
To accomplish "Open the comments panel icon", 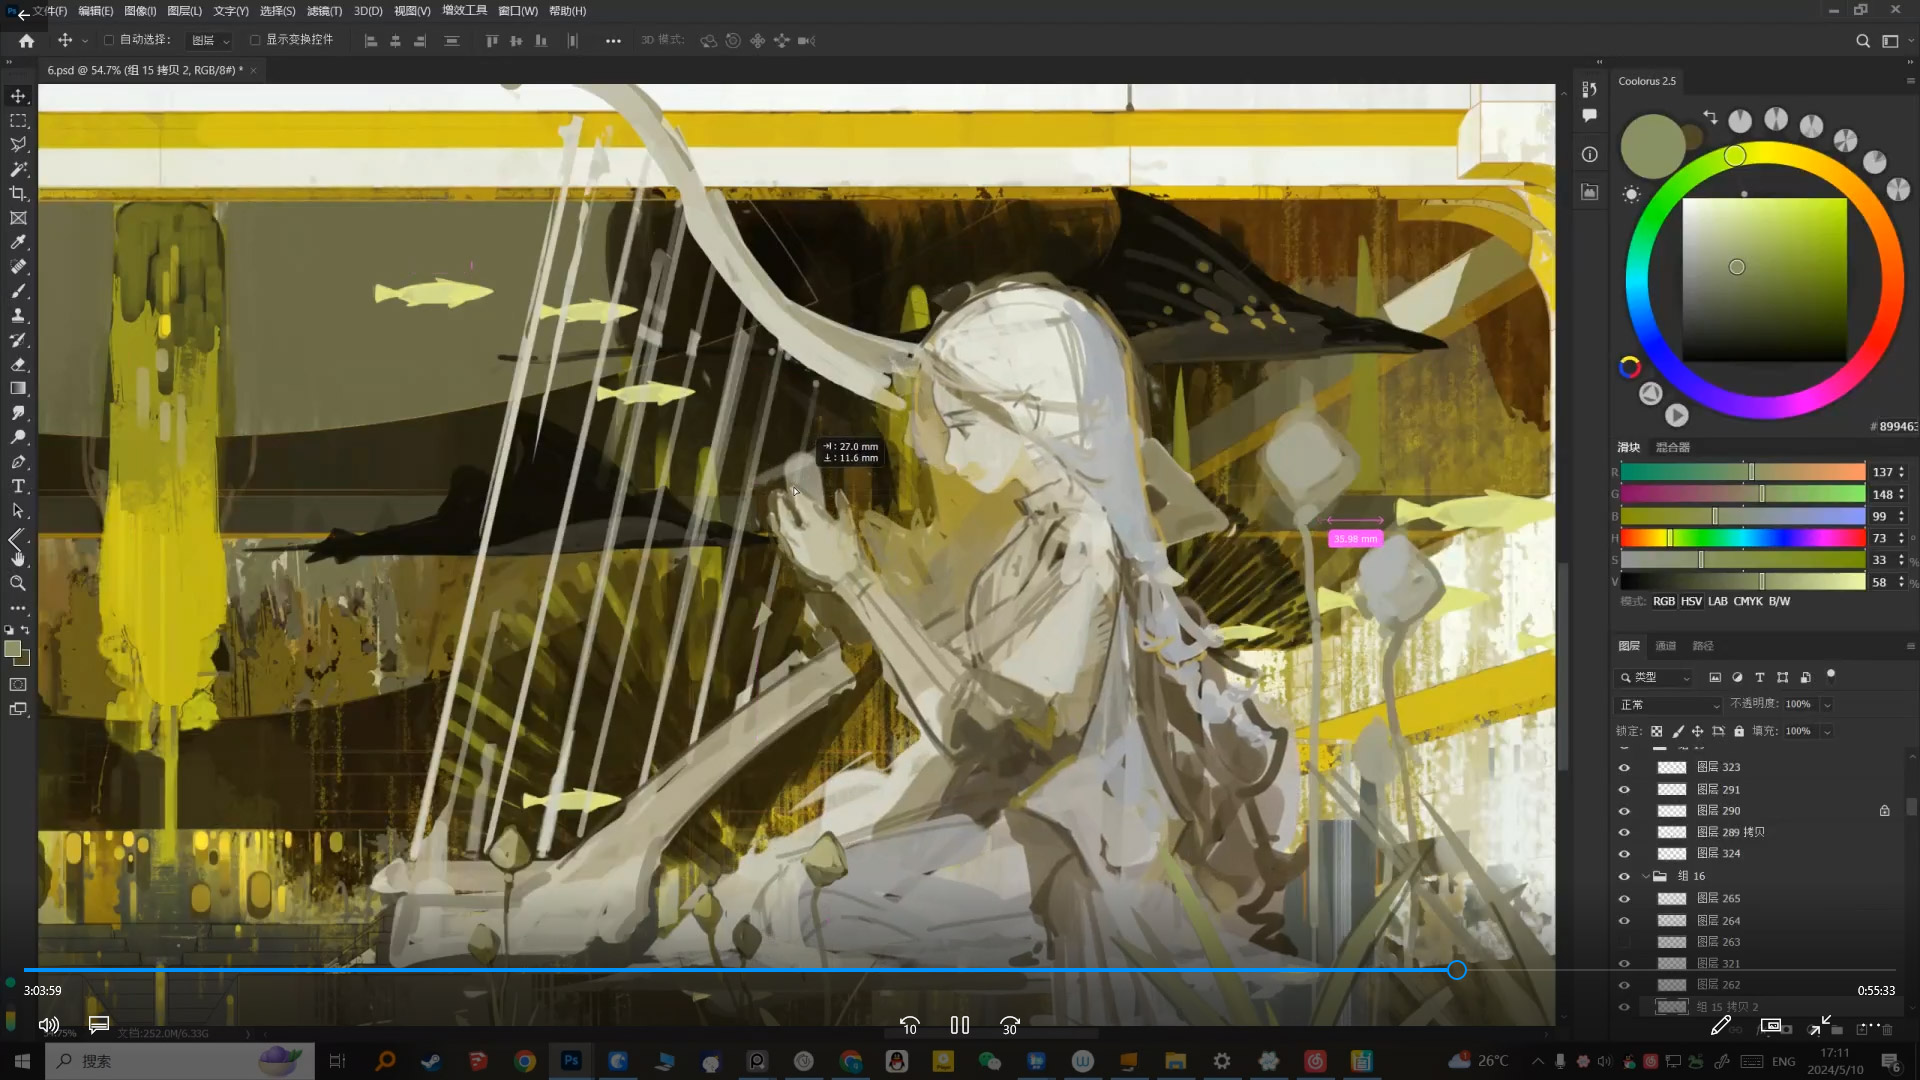I will [x=1590, y=116].
